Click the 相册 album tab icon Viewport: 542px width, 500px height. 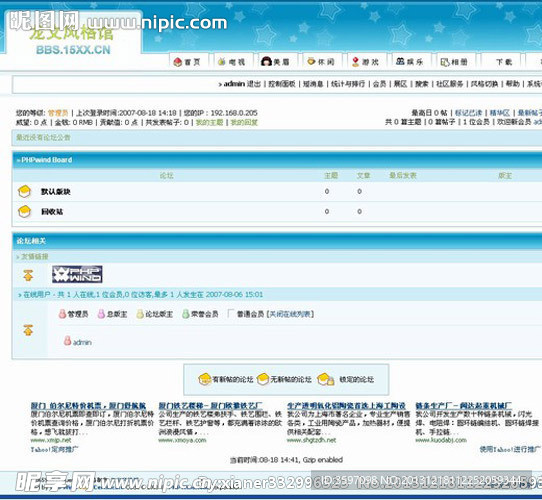(445, 62)
